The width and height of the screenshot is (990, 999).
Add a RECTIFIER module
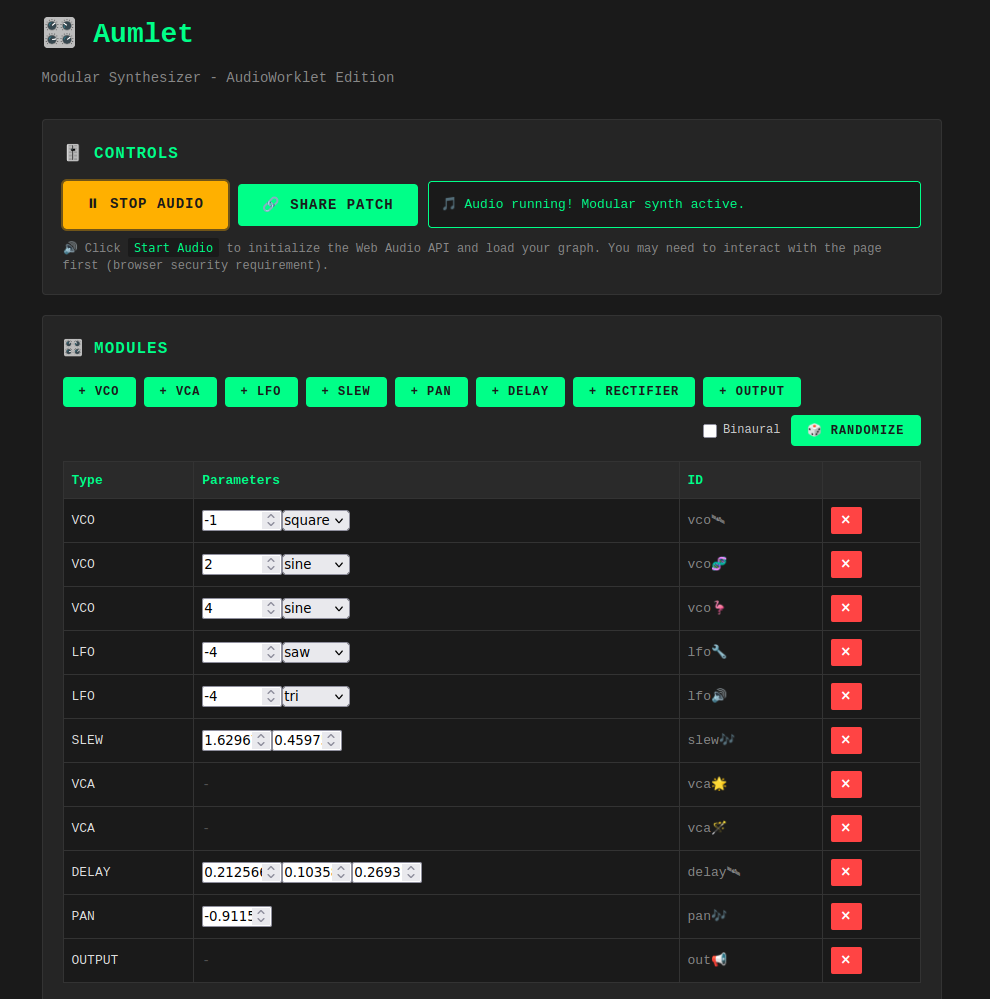633,392
